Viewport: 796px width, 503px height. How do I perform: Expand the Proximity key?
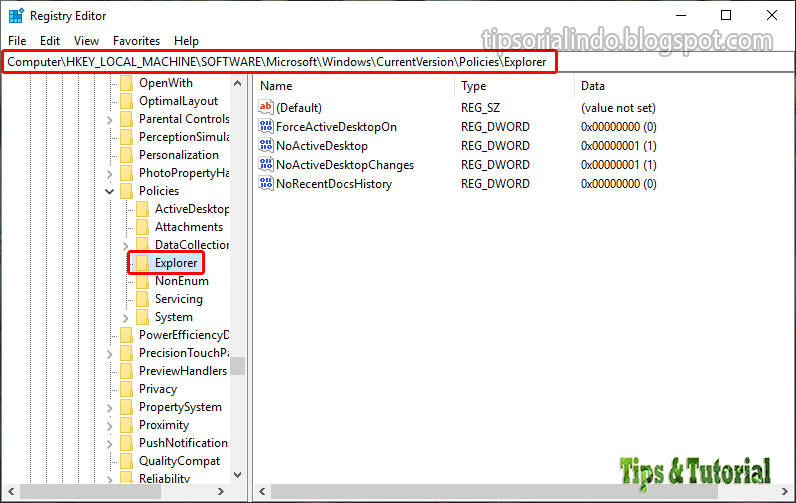coord(110,426)
